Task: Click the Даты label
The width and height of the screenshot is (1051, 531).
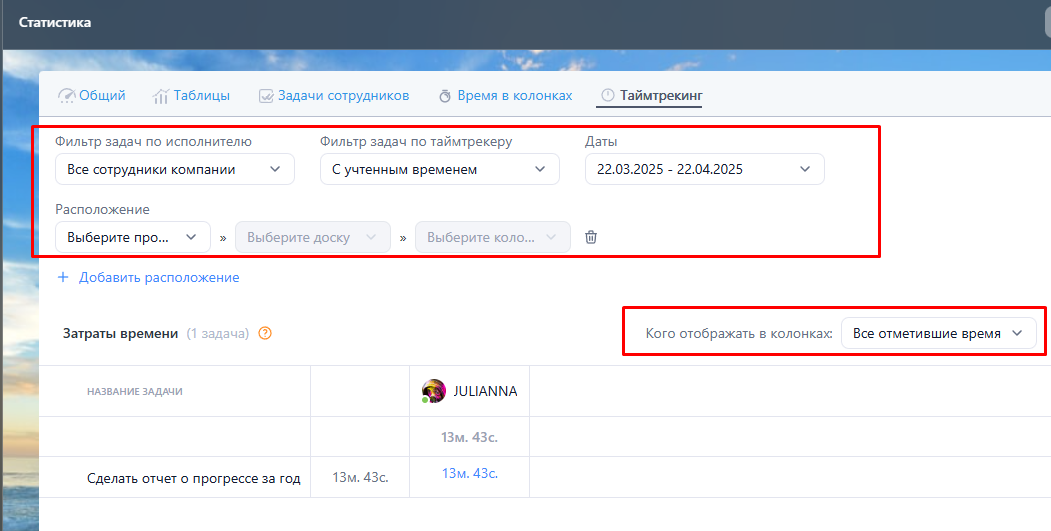Action: 601,141
